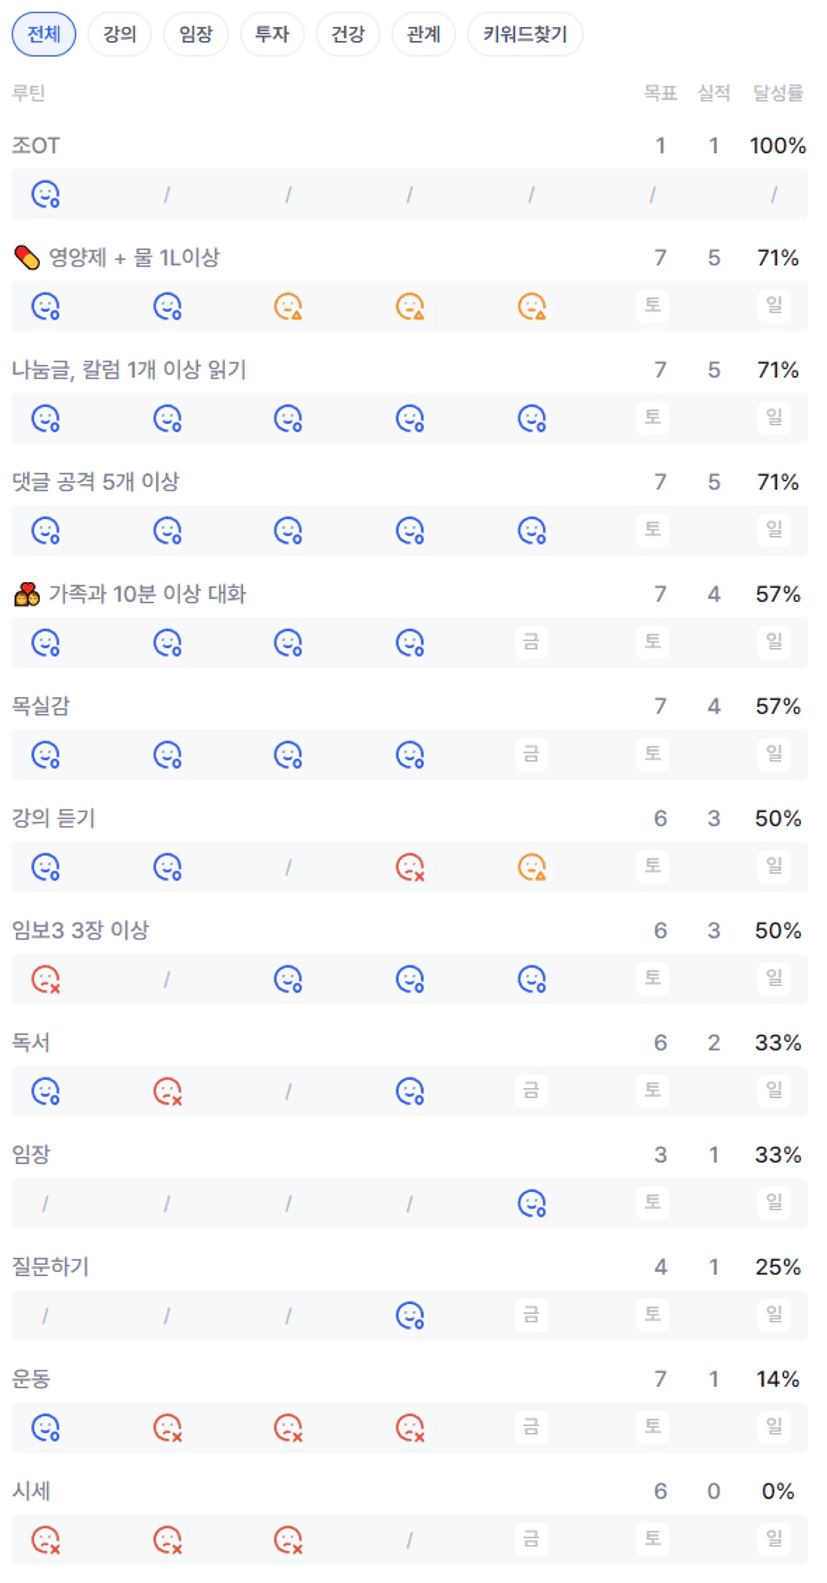Click the orange warning face in 강의 듣기 row
This screenshot has width=827, height=1583.
tap(532, 867)
